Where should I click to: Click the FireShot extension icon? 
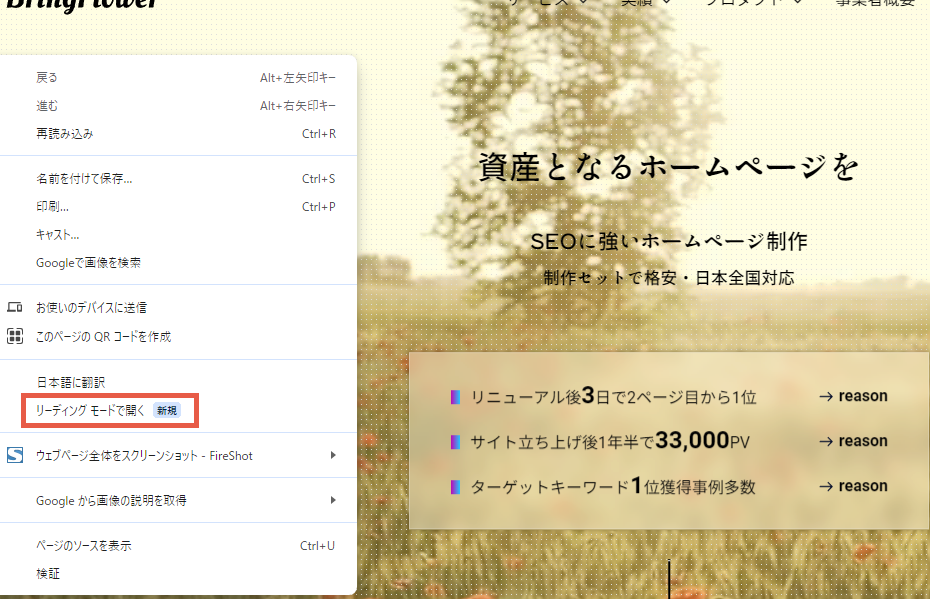point(15,456)
